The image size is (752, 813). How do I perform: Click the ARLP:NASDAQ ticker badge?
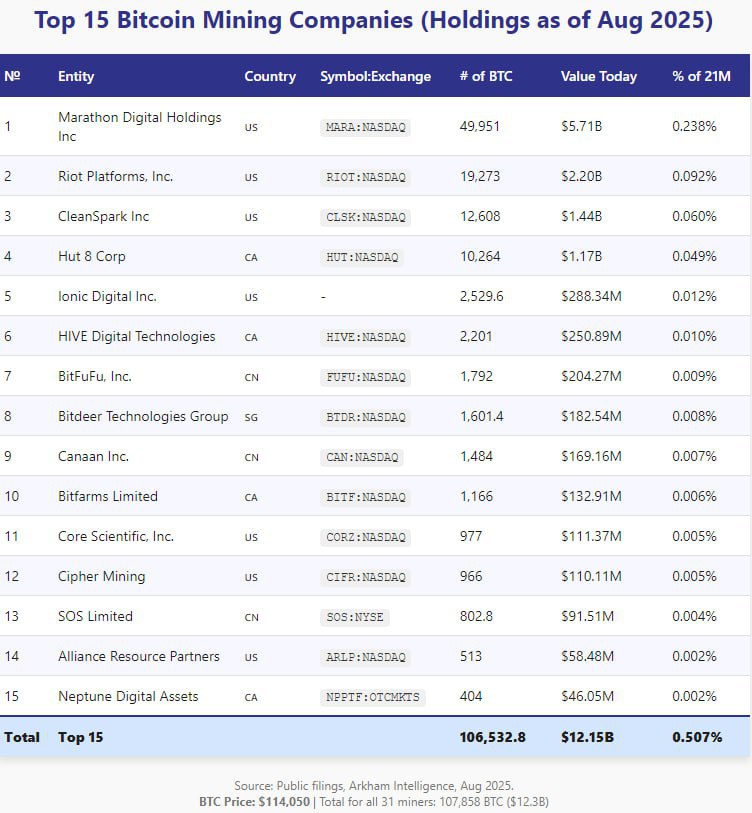tap(366, 657)
